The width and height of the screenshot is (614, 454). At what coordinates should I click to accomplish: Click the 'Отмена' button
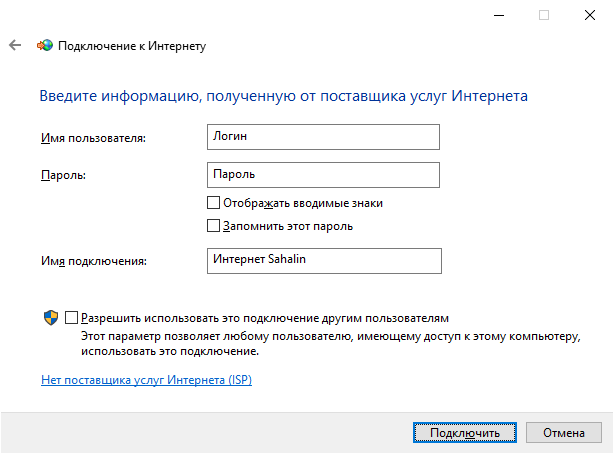click(x=563, y=432)
